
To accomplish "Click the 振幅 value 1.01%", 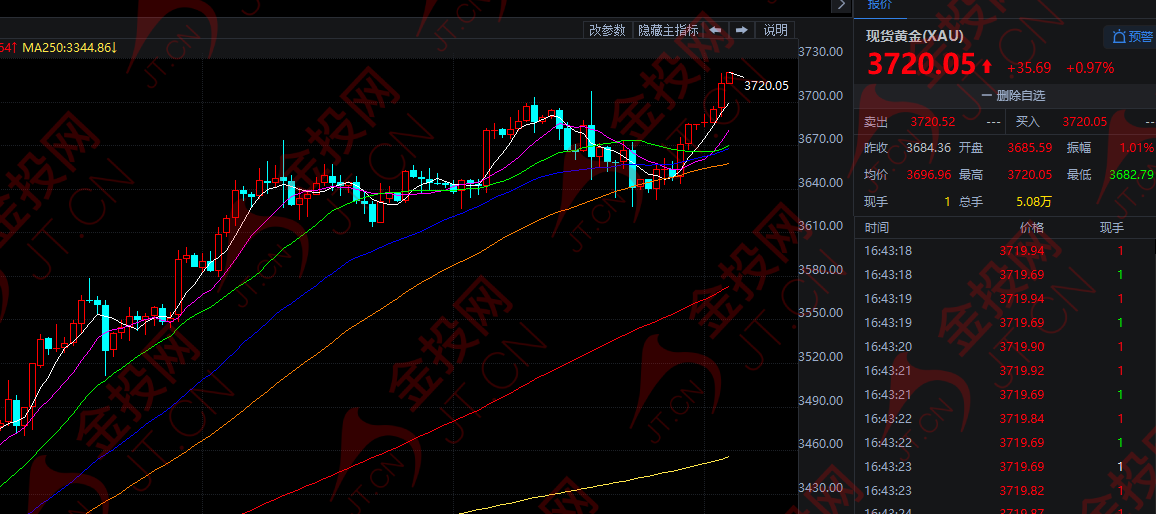I will [1138, 148].
